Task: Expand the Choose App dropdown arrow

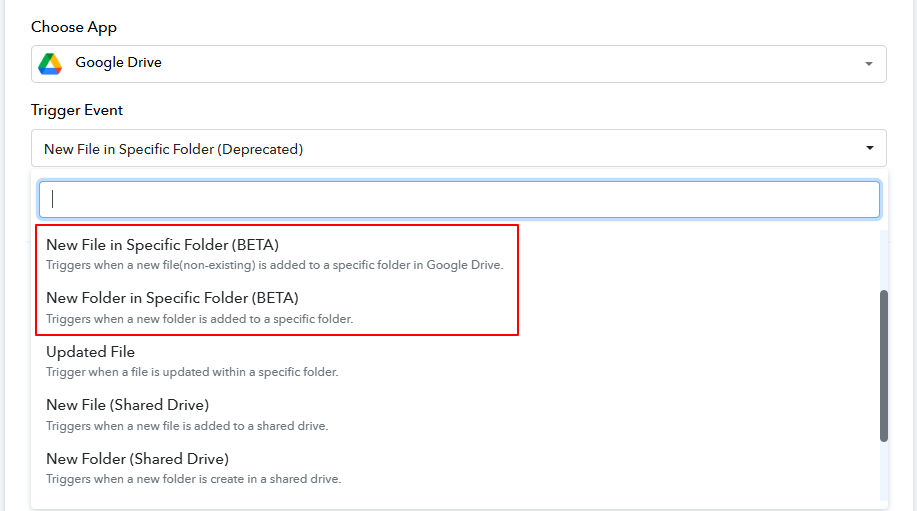Action: pyautogui.click(x=867, y=64)
